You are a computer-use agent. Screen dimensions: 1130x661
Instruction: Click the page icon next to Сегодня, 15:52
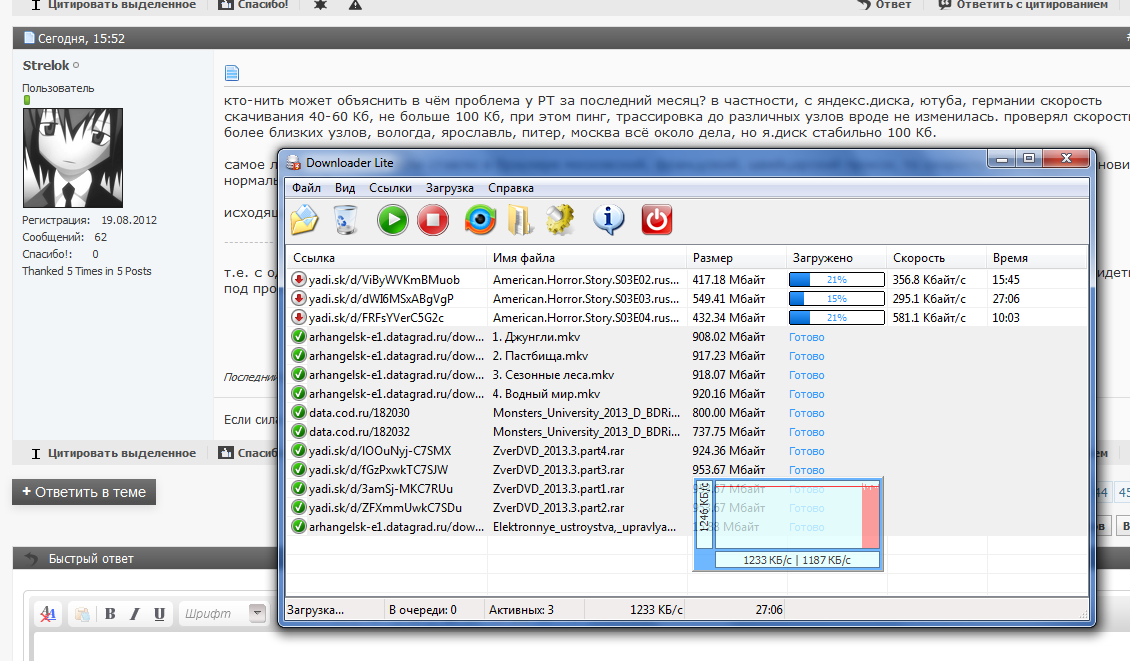[29, 37]
